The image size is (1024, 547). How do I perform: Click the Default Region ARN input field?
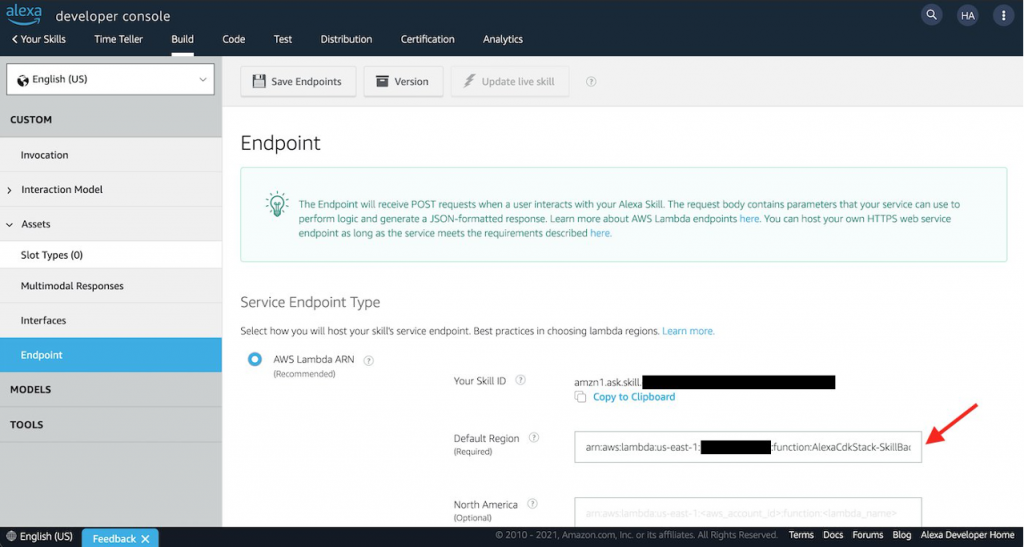tap(748, 447)
